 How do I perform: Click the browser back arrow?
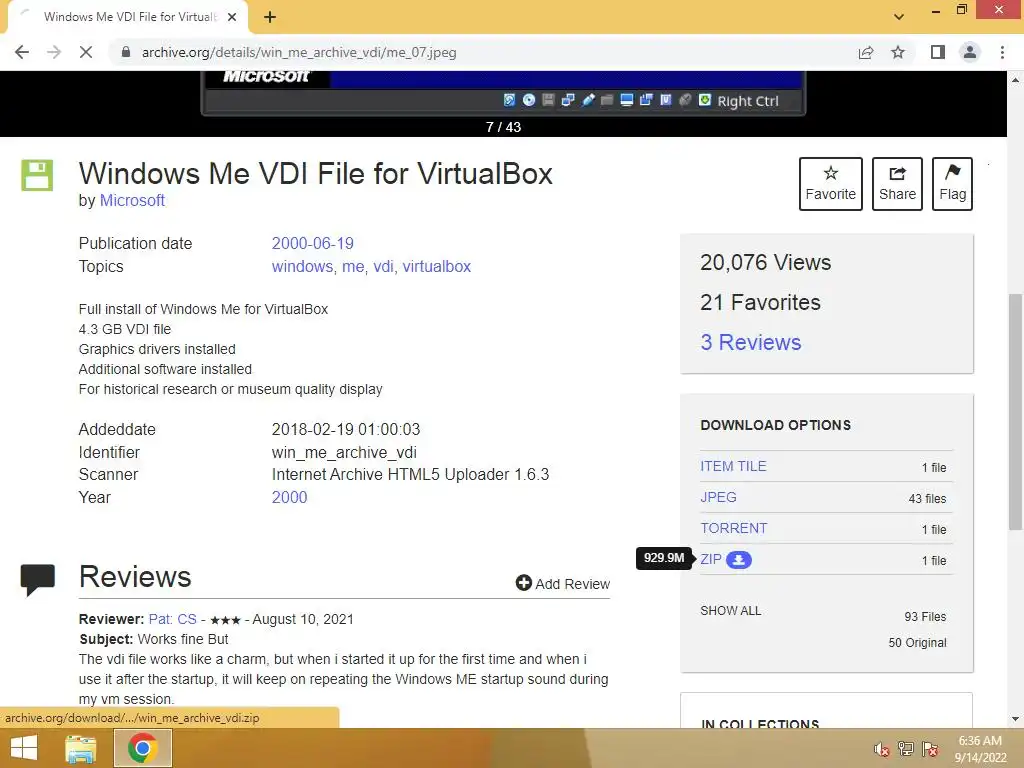pos(22,52)
